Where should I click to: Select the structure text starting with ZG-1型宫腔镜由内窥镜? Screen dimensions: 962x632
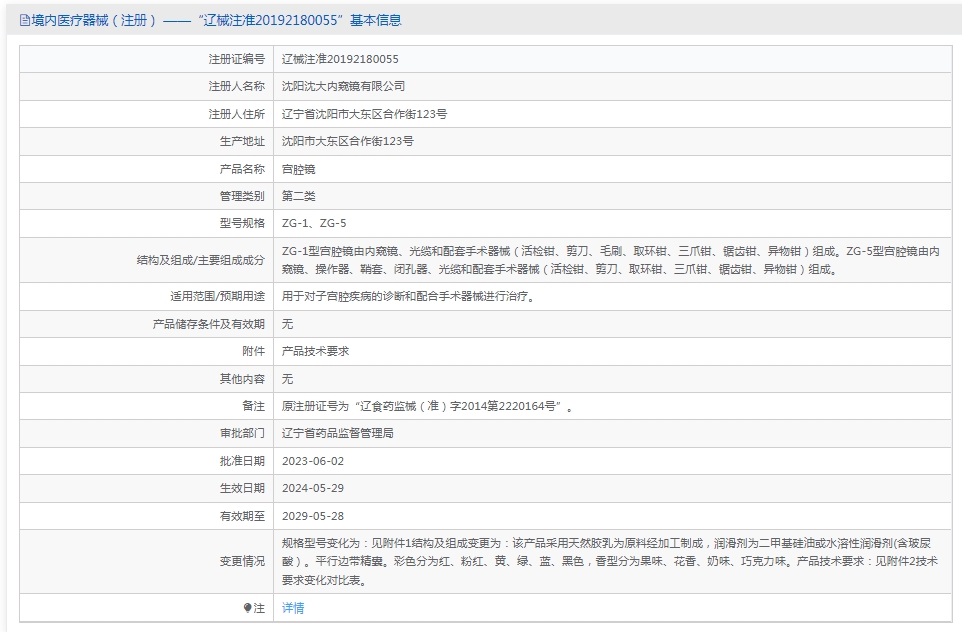pyautogui.click(x=610, y=260)
